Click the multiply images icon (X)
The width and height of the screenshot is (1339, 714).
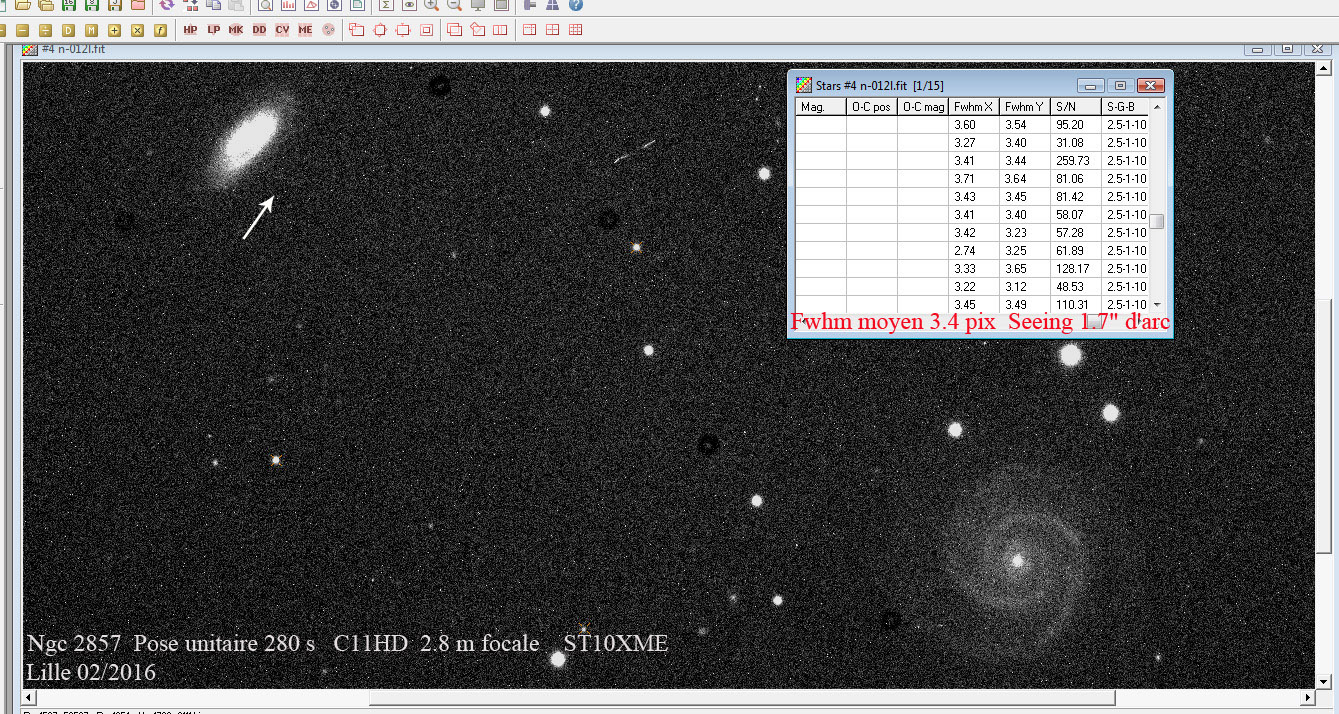[138, 30]
